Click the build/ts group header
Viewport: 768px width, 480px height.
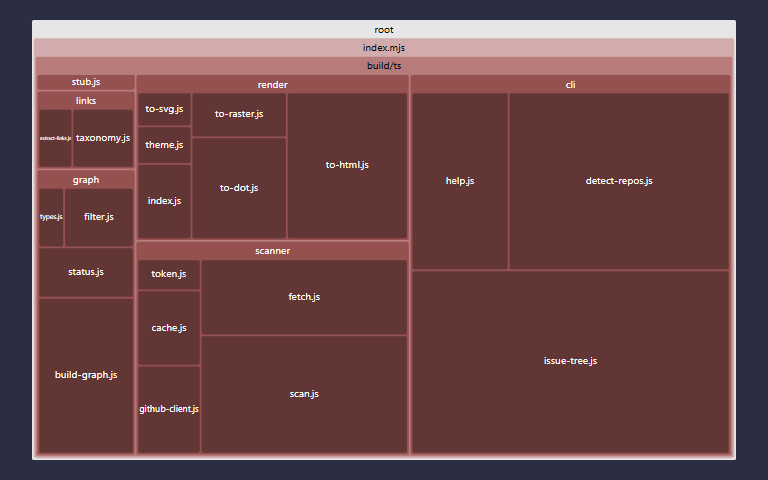click(384, 66)
